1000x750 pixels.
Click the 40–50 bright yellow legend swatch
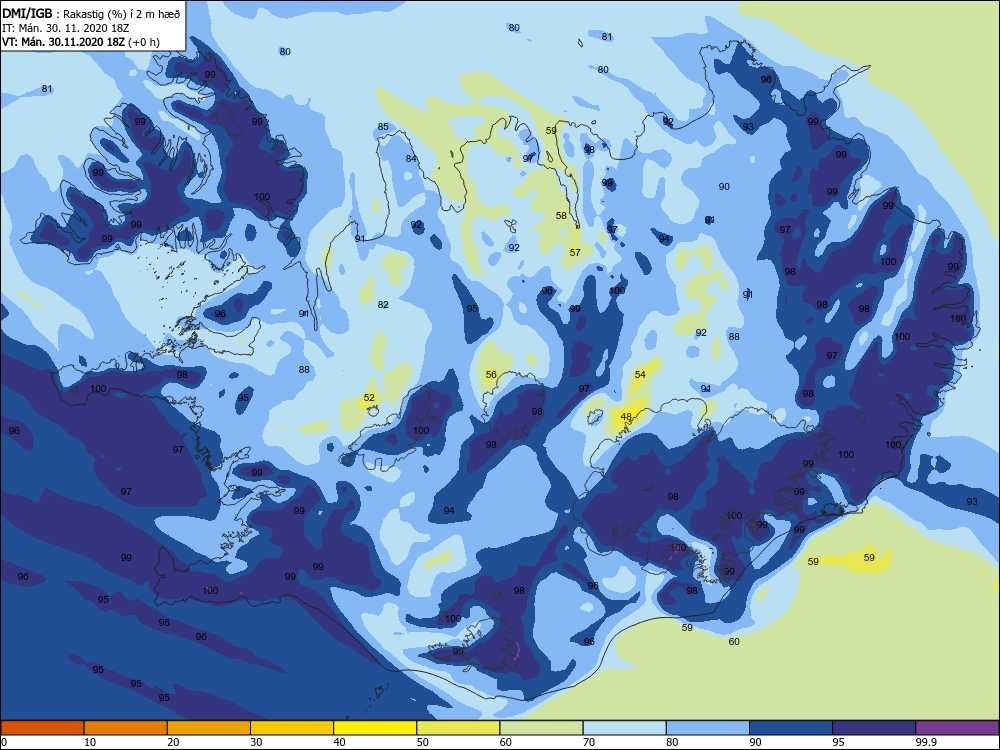(x=375, y=728)
